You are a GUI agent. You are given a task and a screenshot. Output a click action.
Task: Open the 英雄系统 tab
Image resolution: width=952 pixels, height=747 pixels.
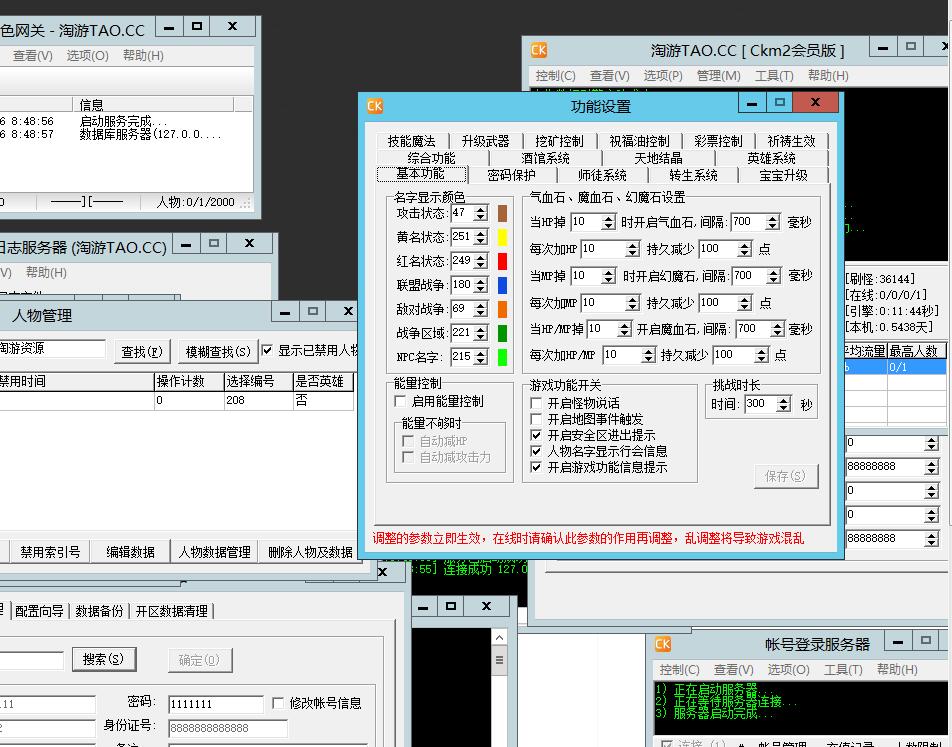click(771, 158)
